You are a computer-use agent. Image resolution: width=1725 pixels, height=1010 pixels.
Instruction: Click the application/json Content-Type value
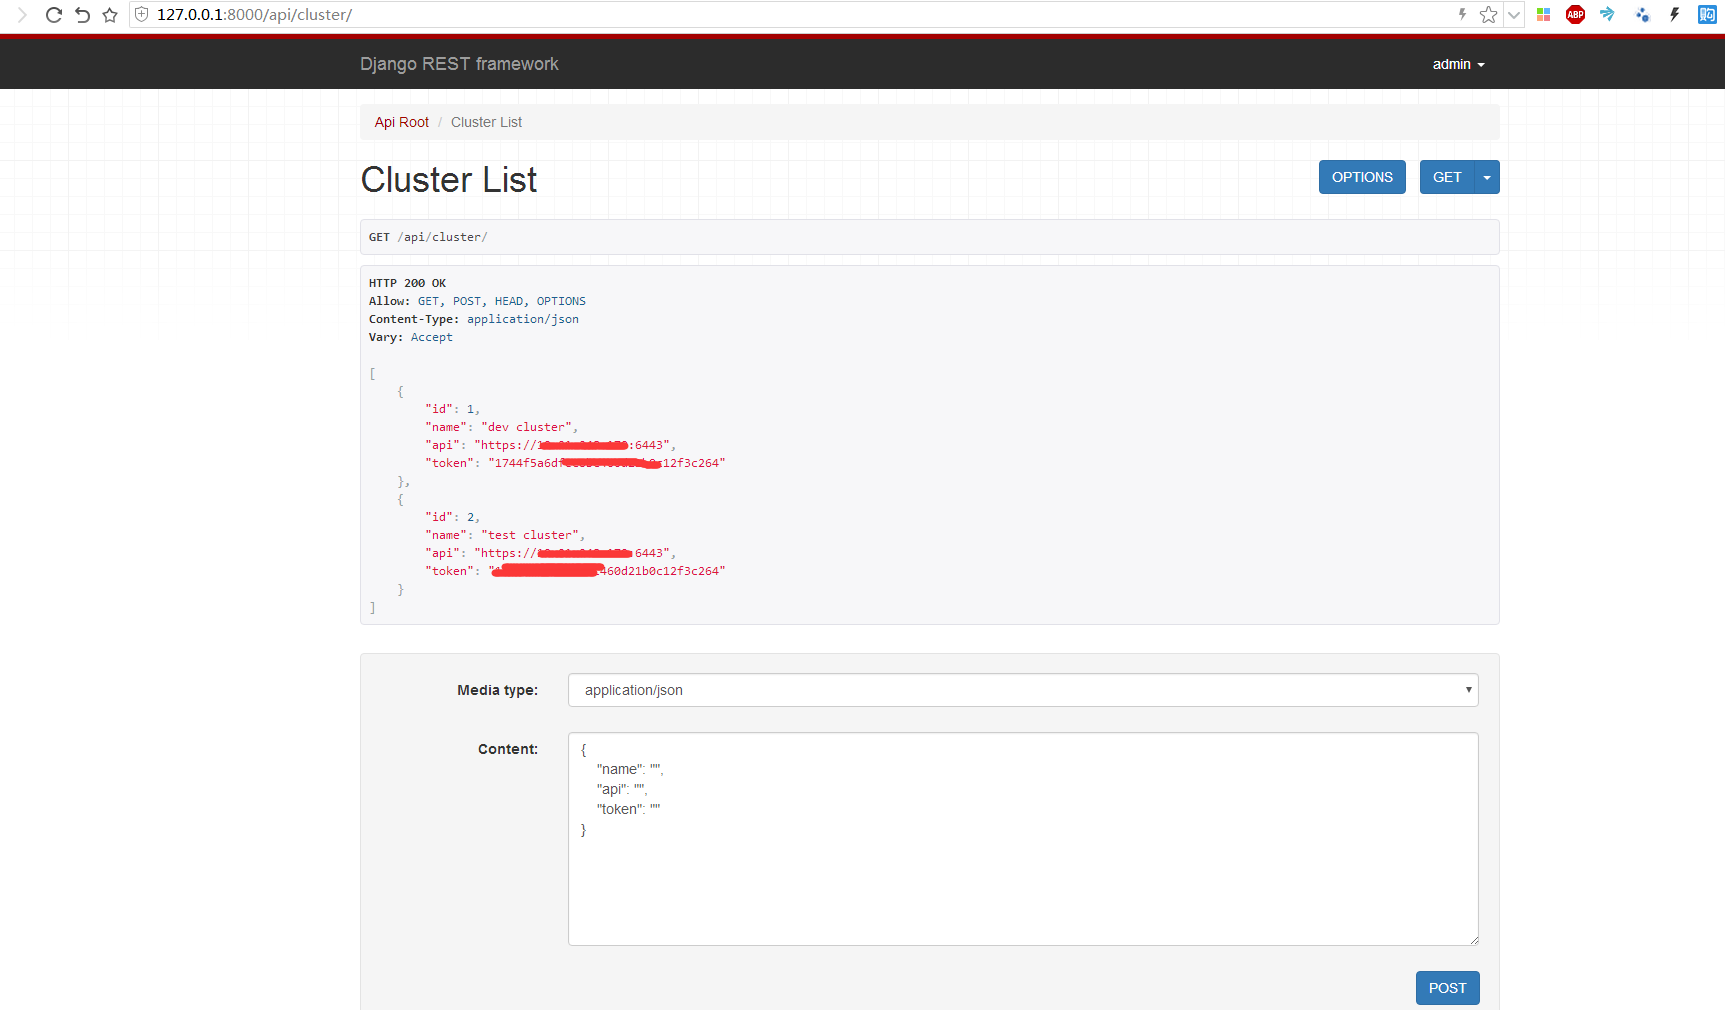click(523, 319)
